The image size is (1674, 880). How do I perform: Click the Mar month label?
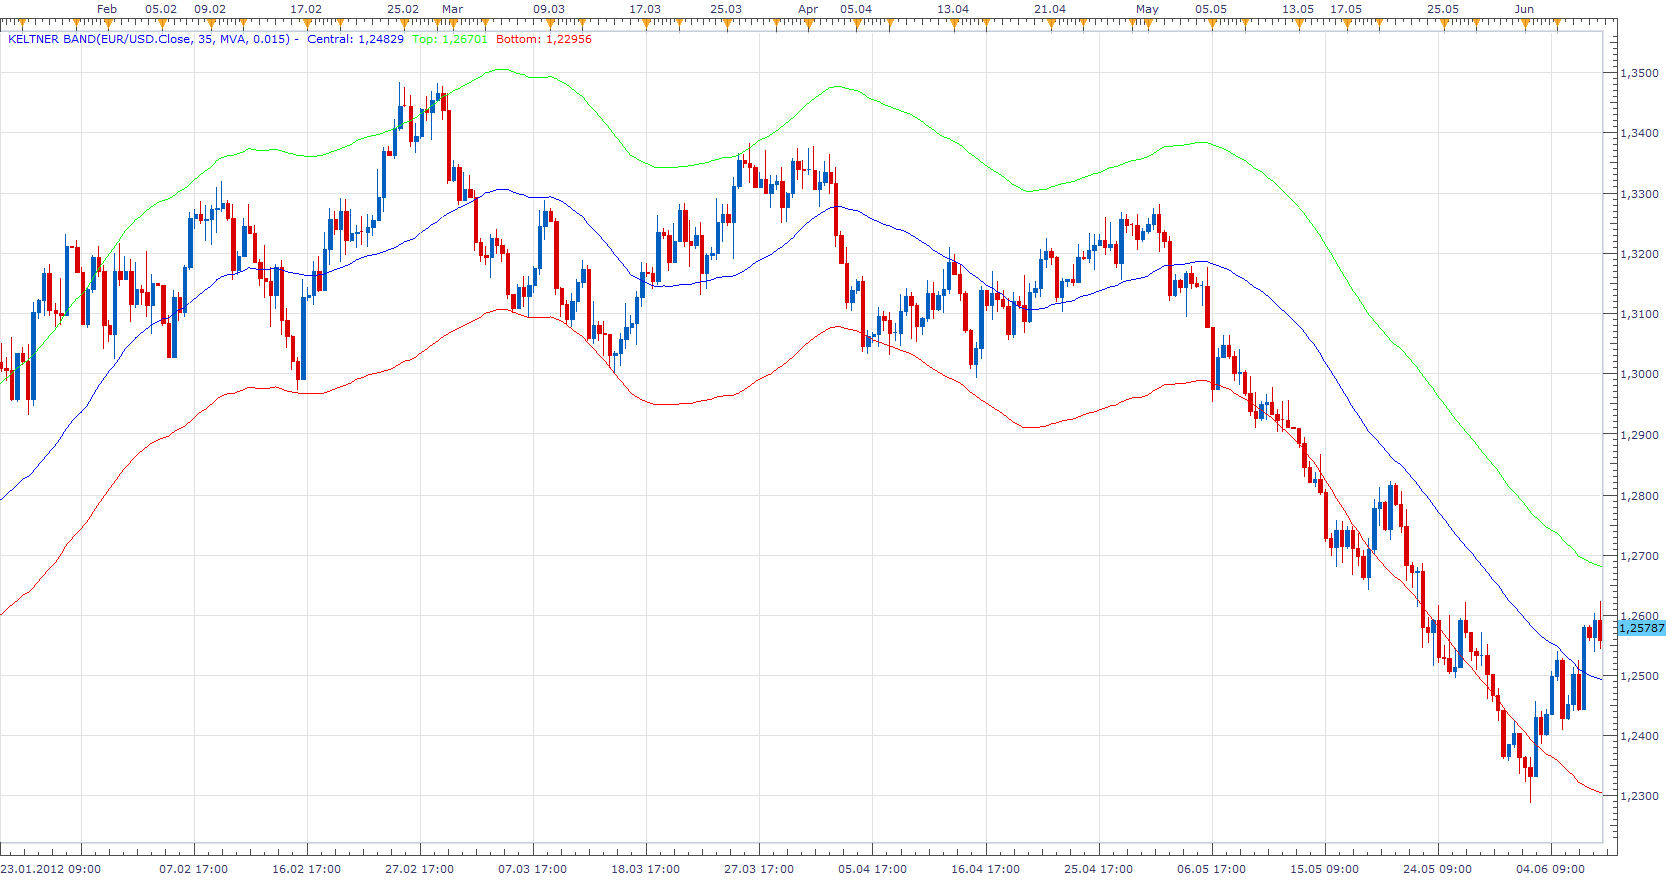[453, 9]
